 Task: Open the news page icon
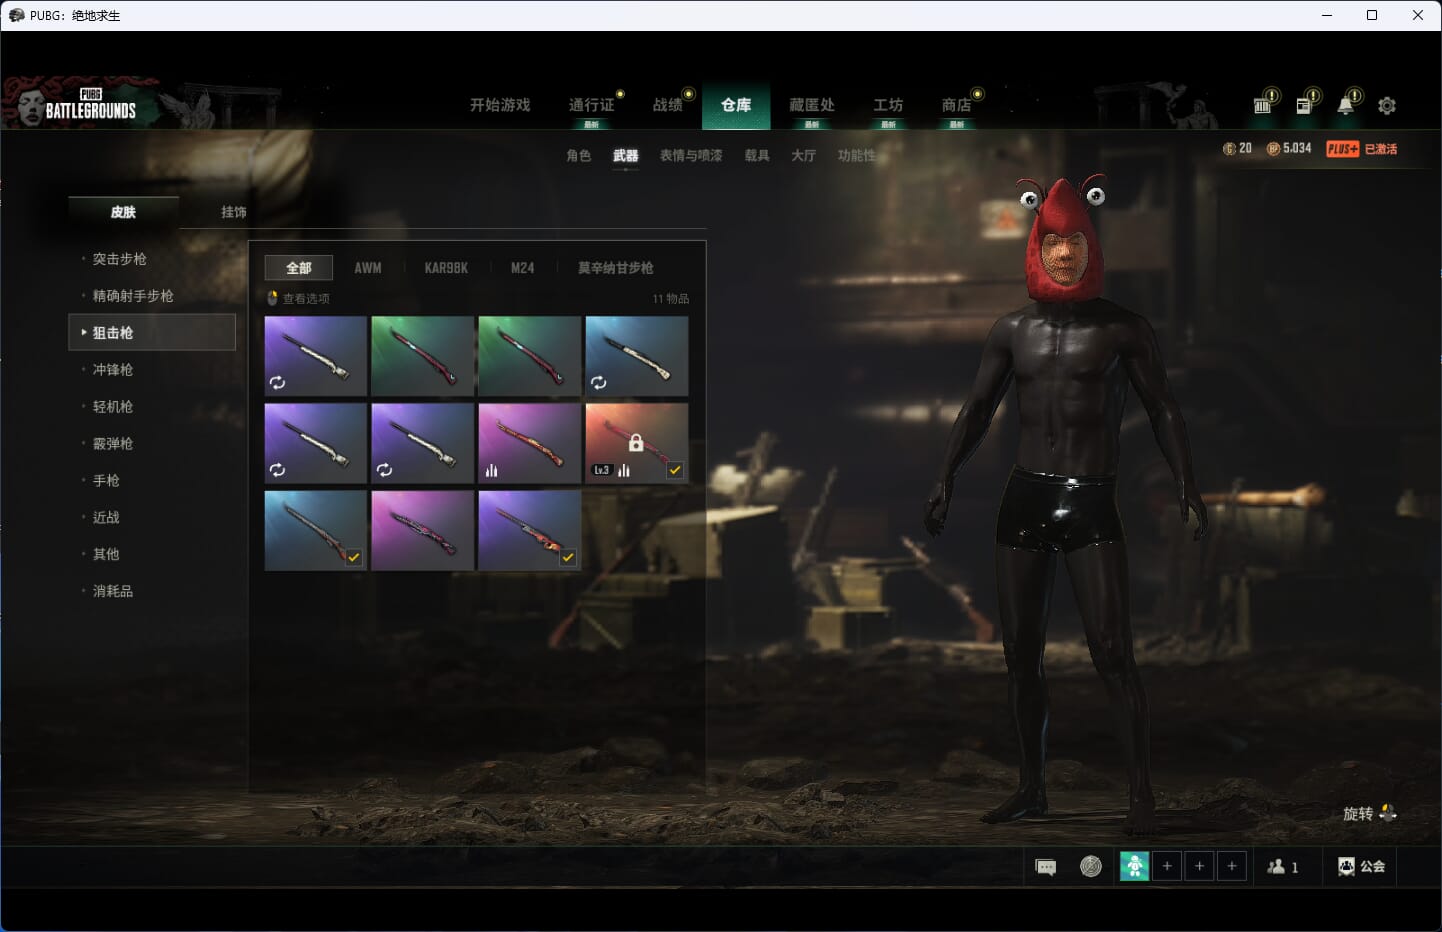(1304, 105)
